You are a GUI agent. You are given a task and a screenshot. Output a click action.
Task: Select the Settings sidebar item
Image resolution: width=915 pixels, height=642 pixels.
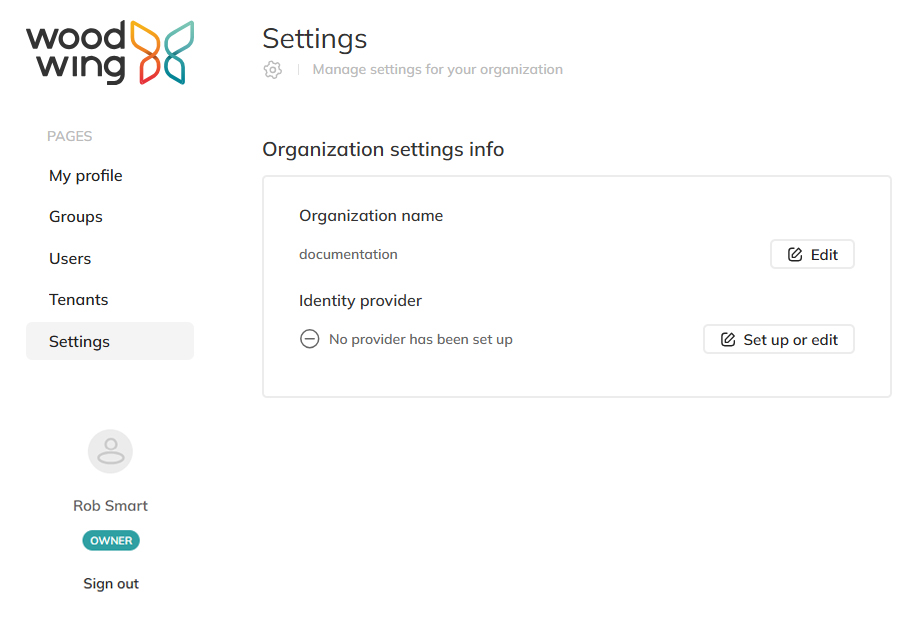click(110, 341)
